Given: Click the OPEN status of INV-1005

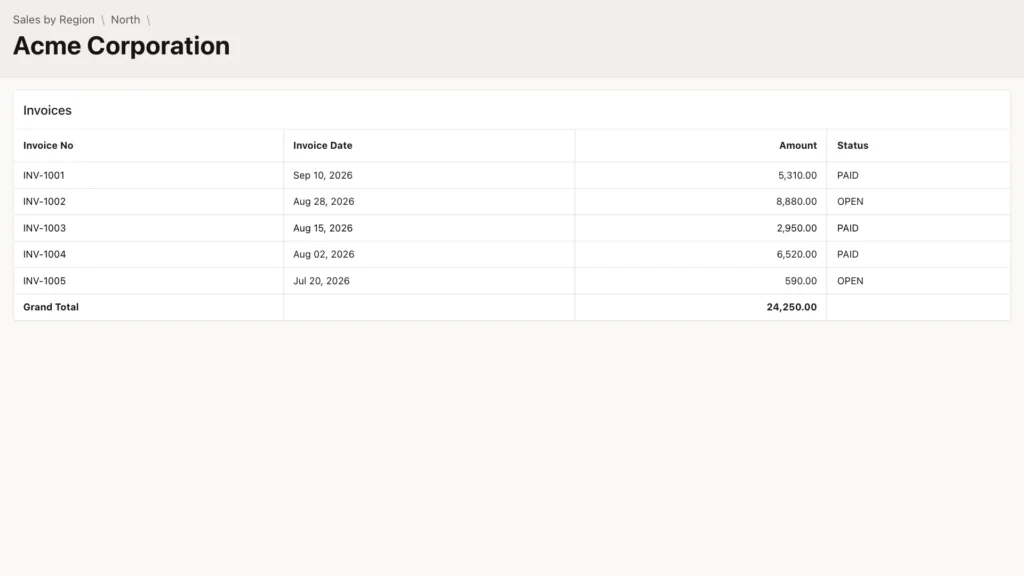Looking at the screenshot, I should tap(850, 281).
